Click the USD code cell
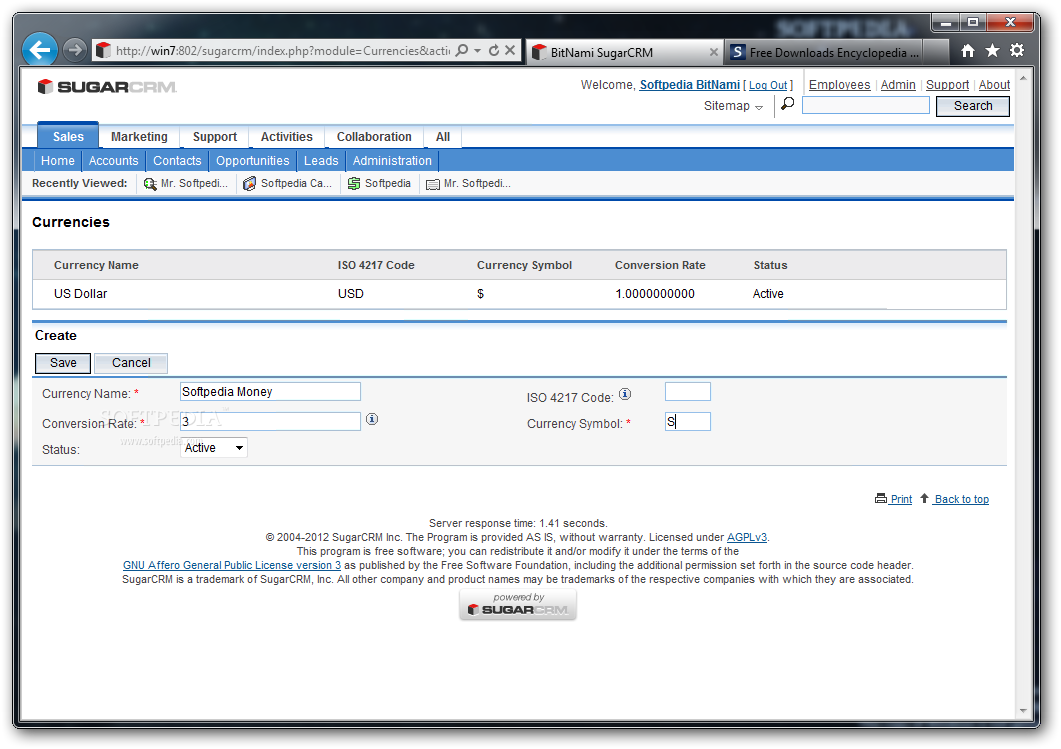Screen dimensions: 1061x749 click(x=351, y=294)
